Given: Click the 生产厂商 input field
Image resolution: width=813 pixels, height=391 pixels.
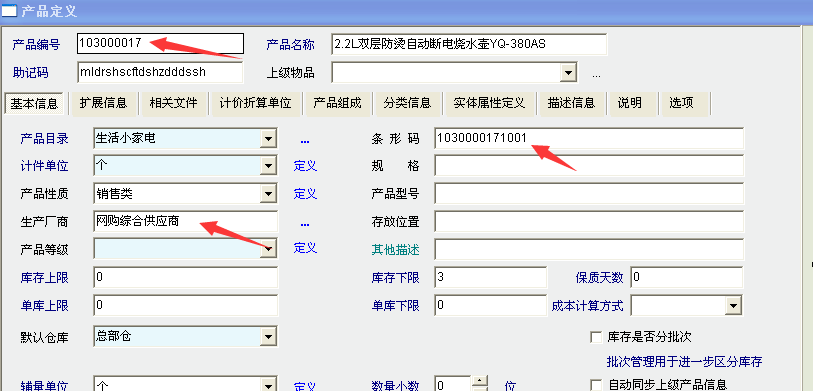Looking at the screenshot, I should click(x=186, y=221).
